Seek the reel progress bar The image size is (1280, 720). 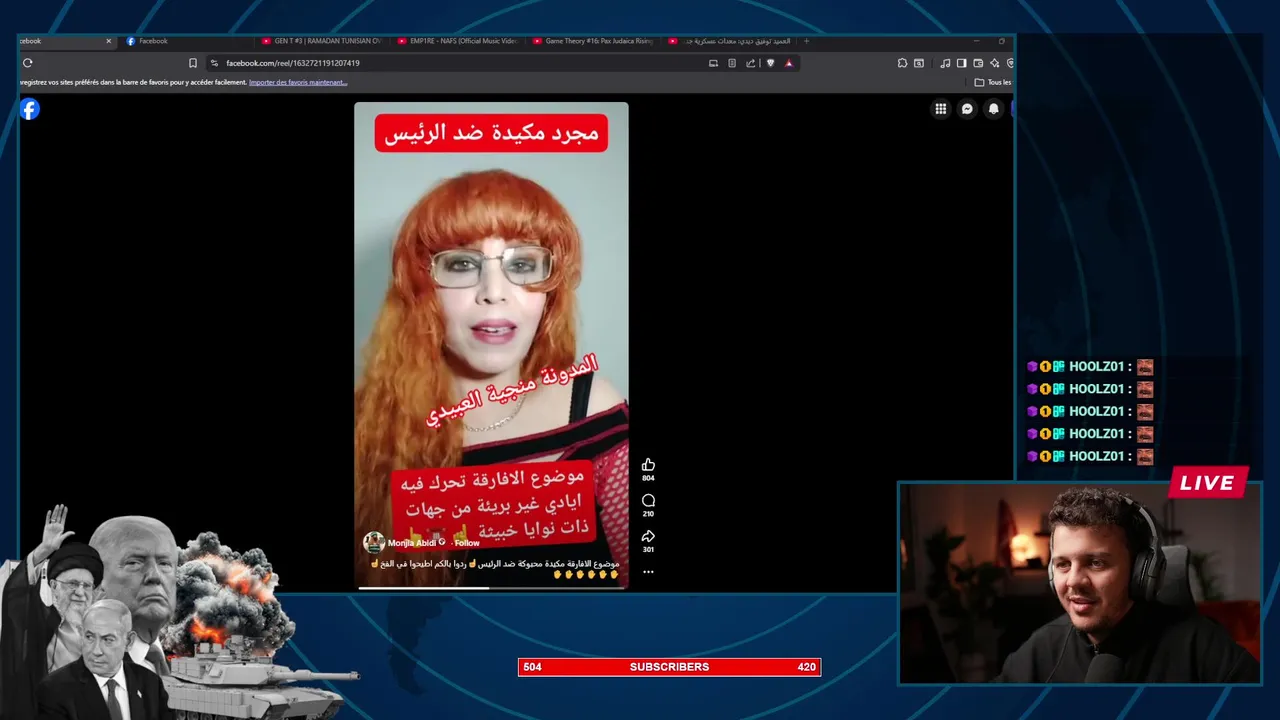[x=491, y=588]
